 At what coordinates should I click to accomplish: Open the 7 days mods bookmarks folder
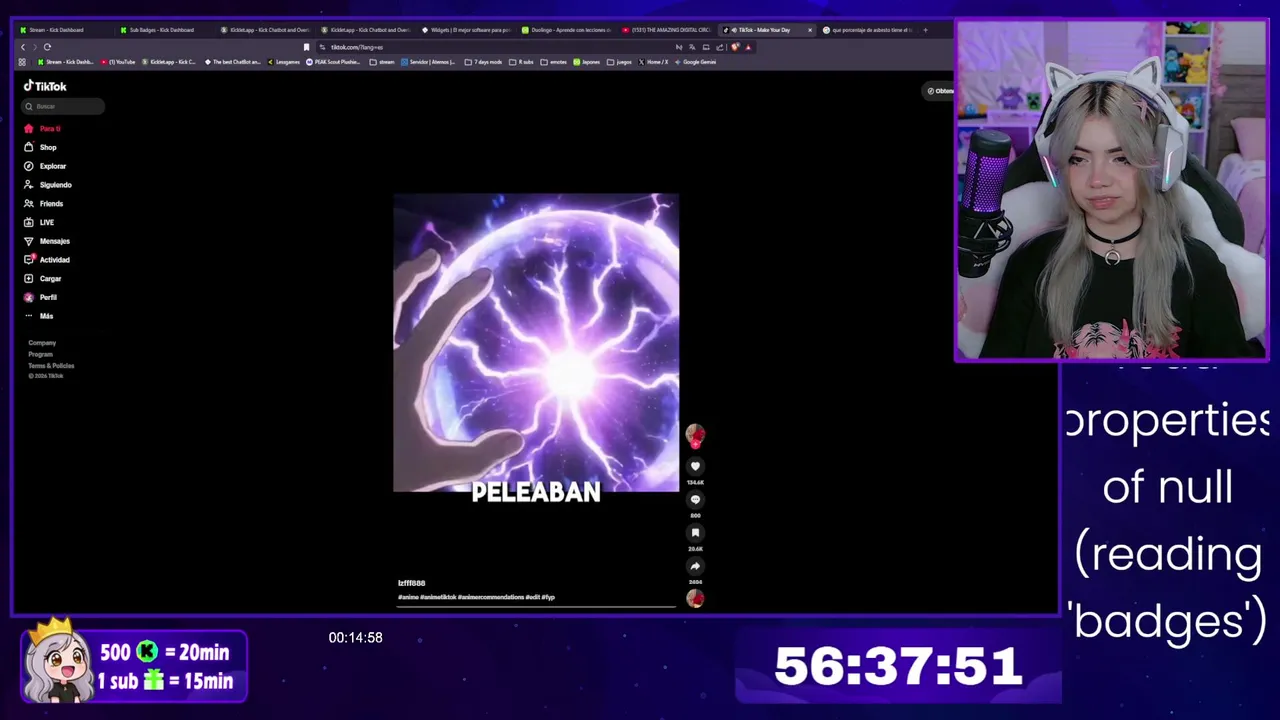click(x=485, y=62)
